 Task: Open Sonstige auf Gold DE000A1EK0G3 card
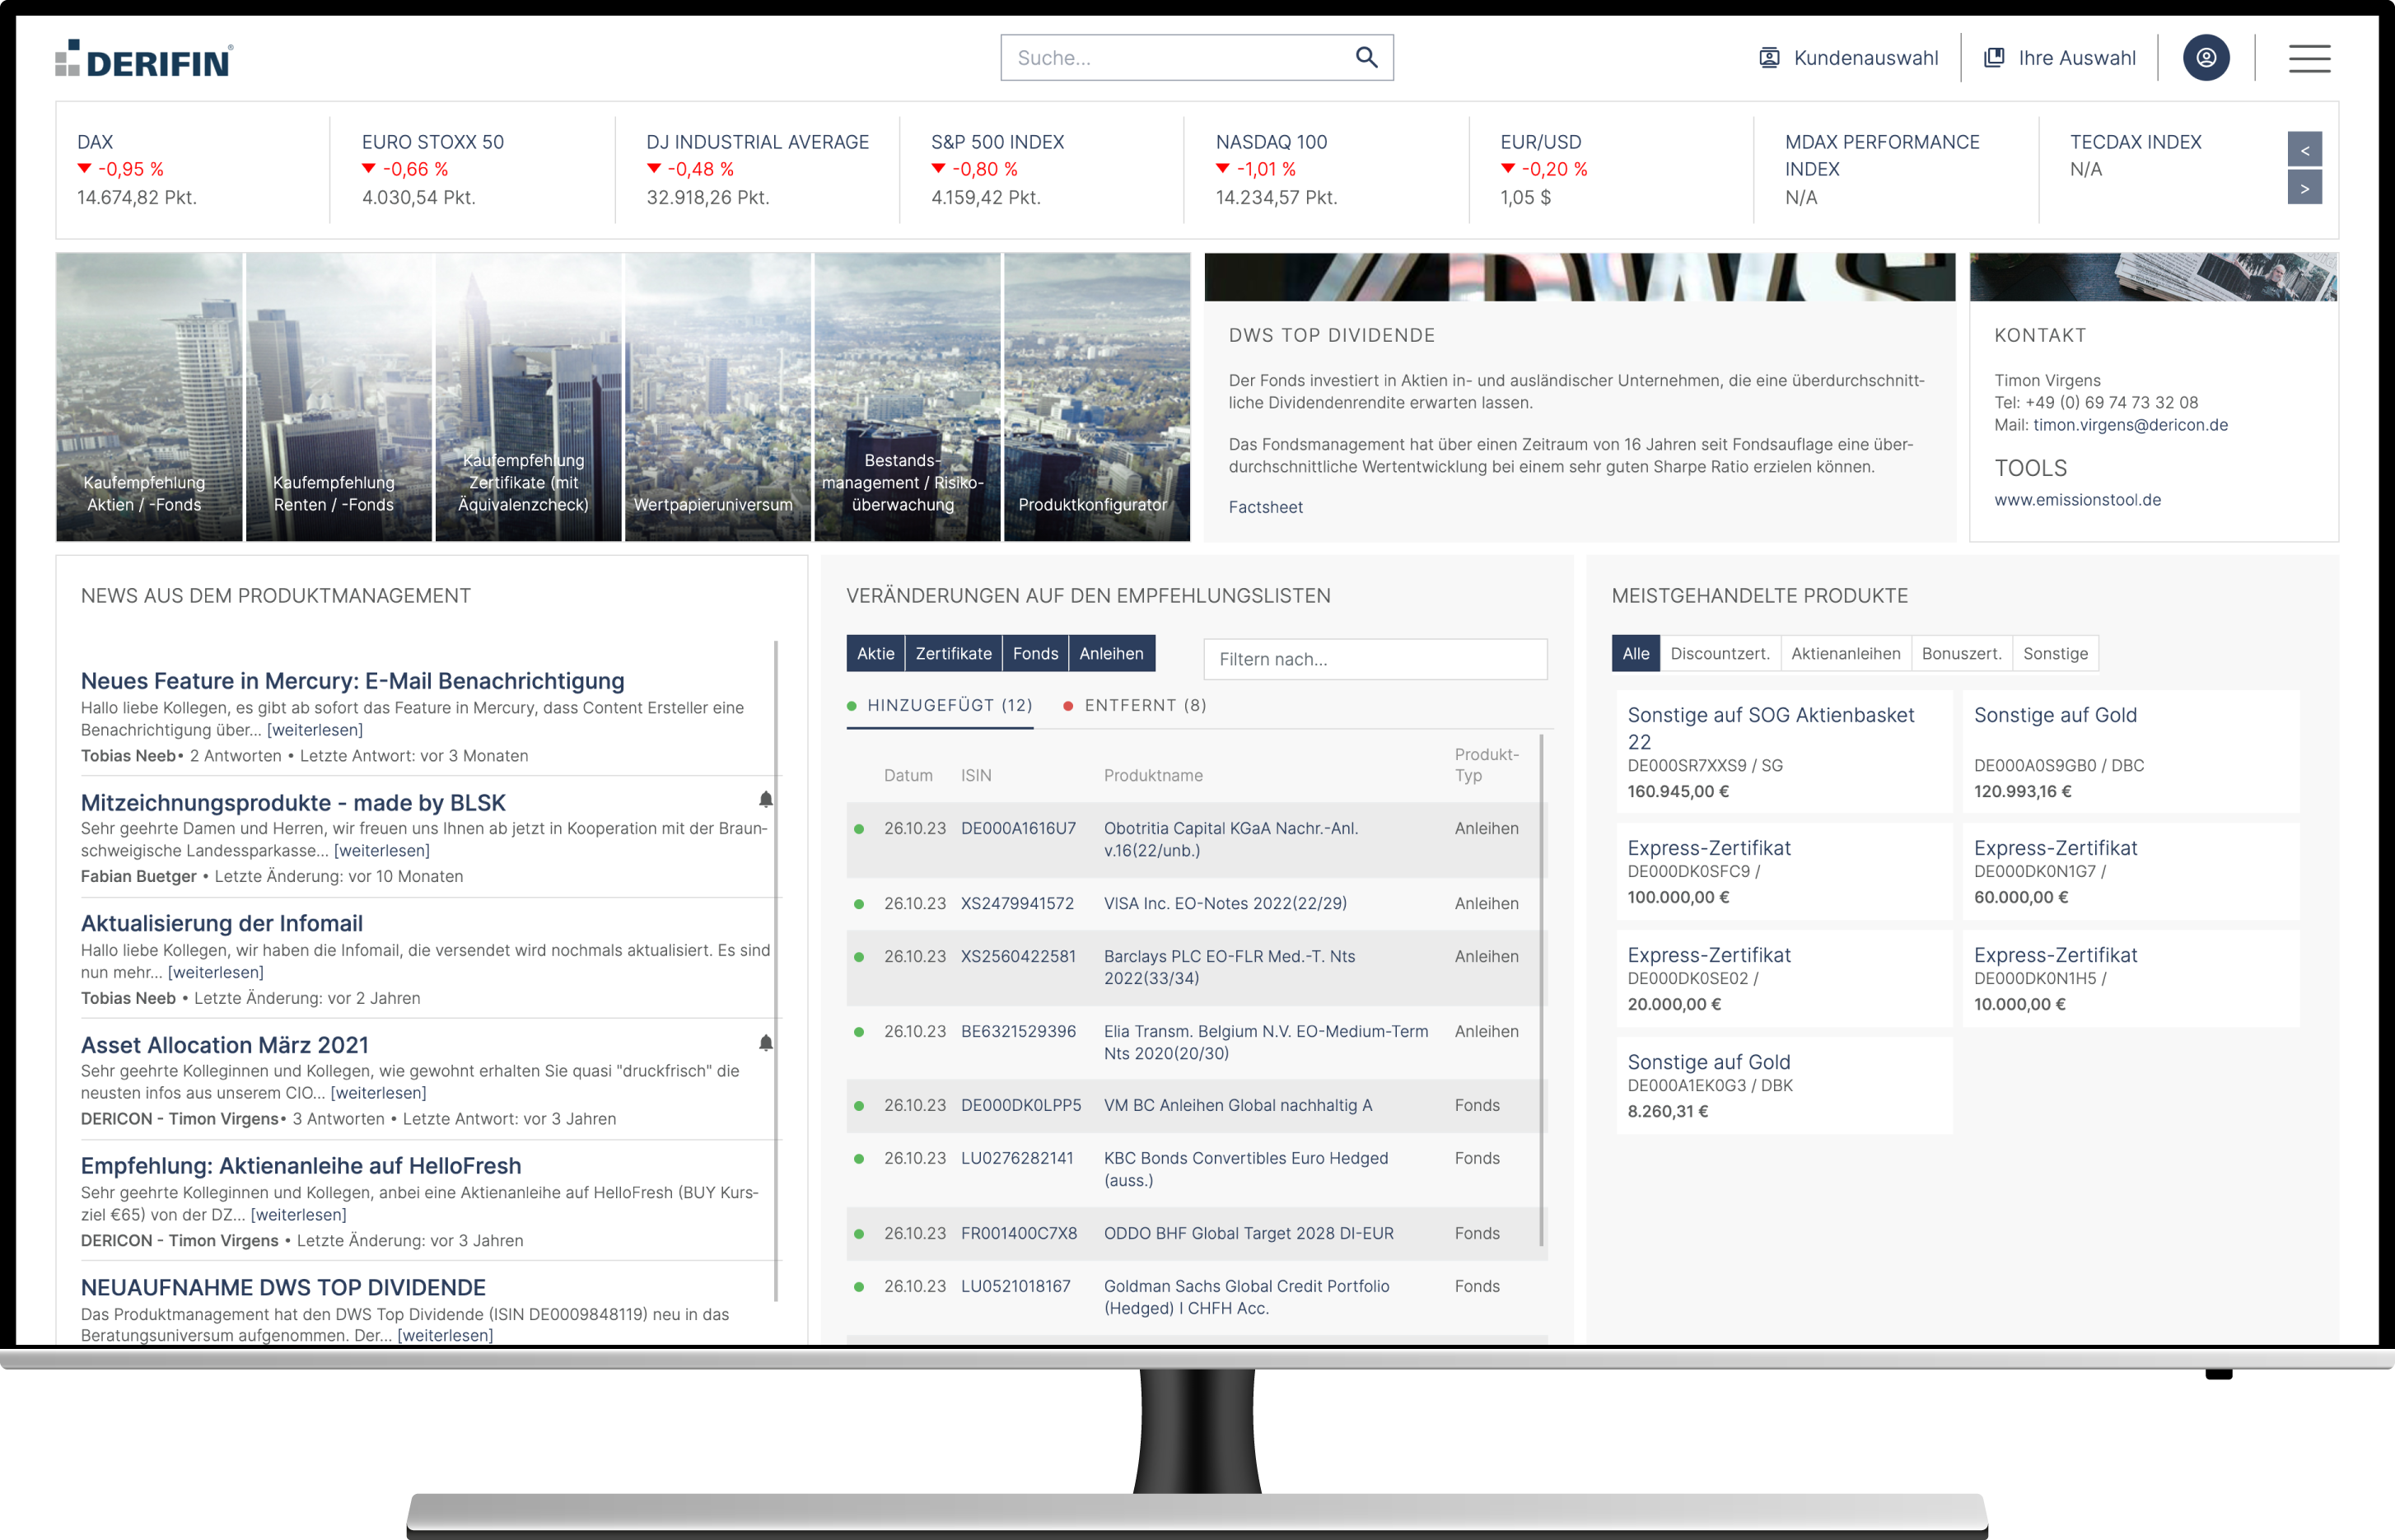1784,1085
